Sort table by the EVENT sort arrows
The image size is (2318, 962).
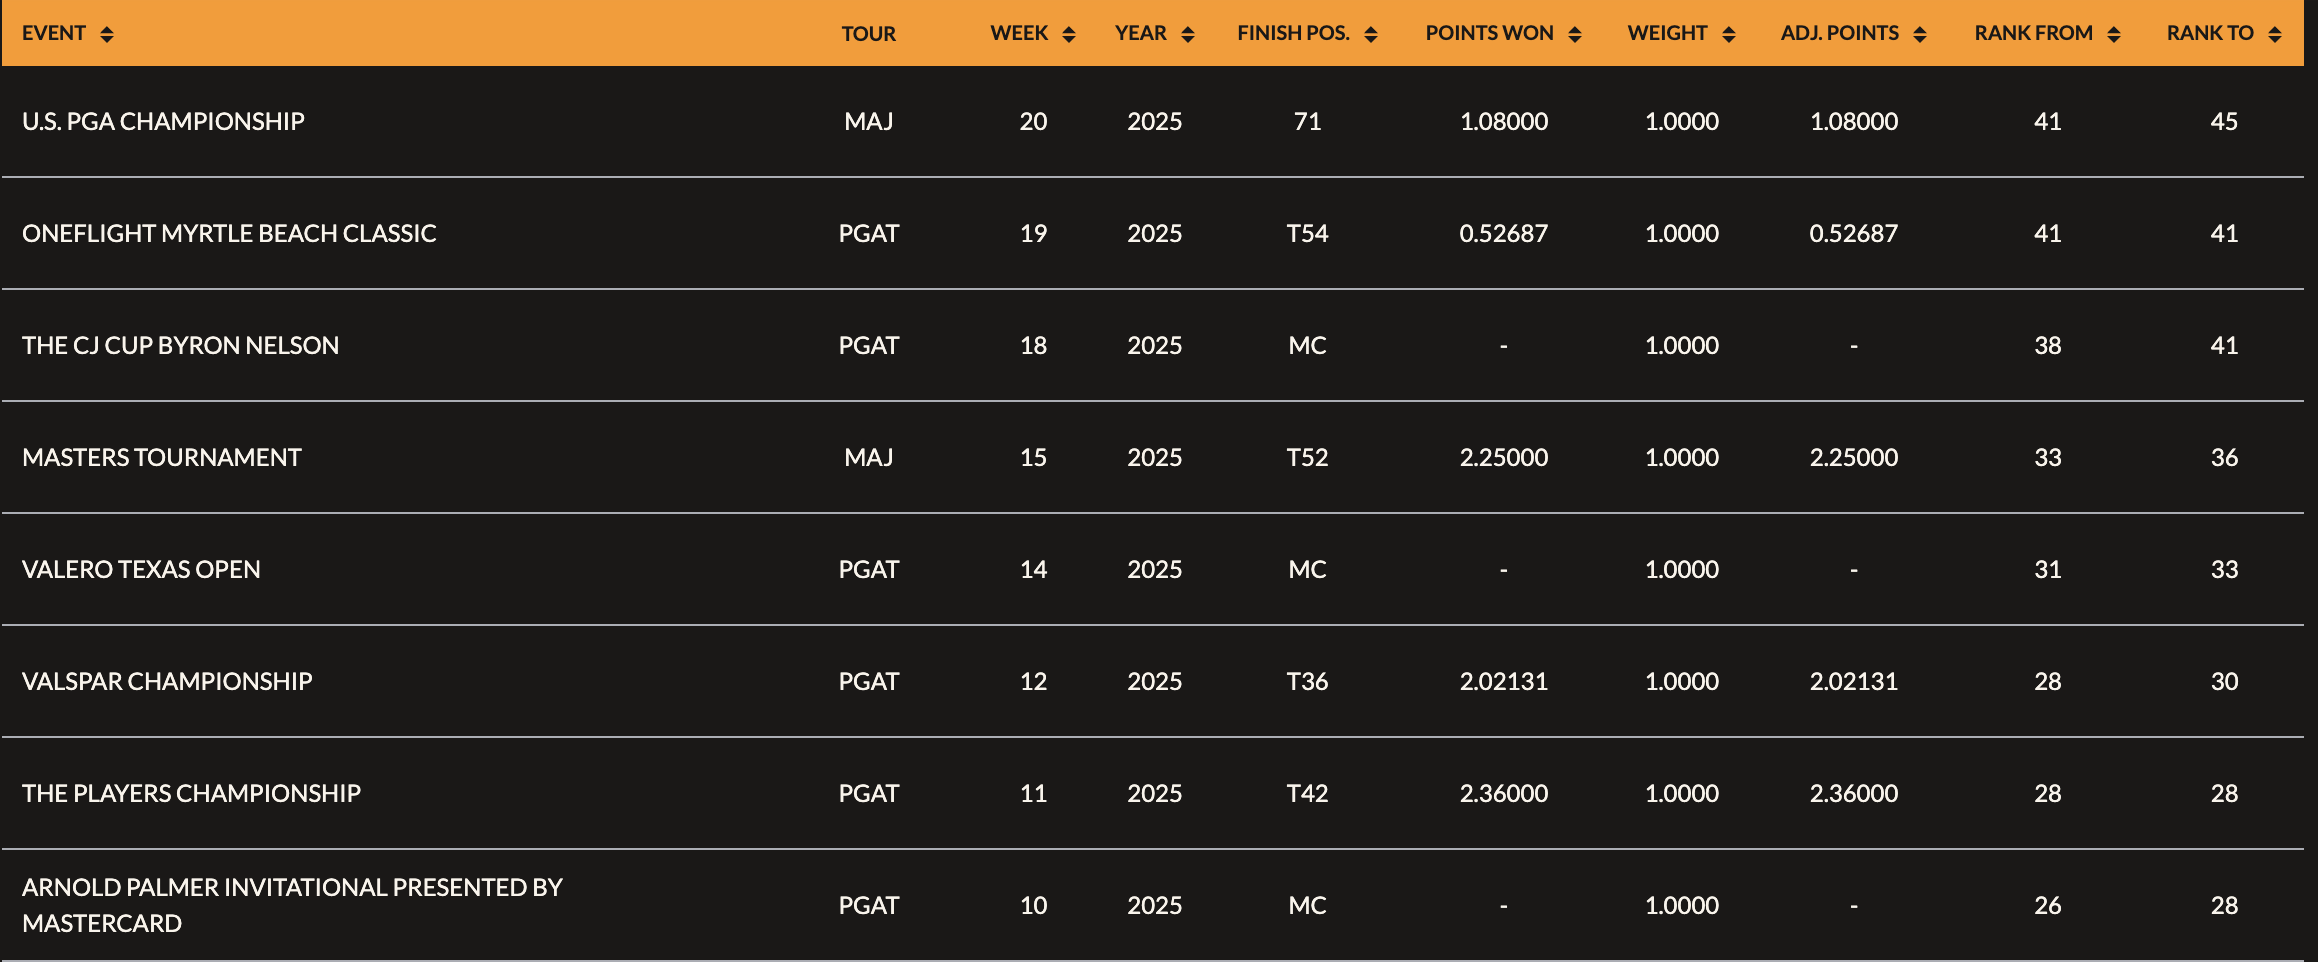(x=107, y=34)
